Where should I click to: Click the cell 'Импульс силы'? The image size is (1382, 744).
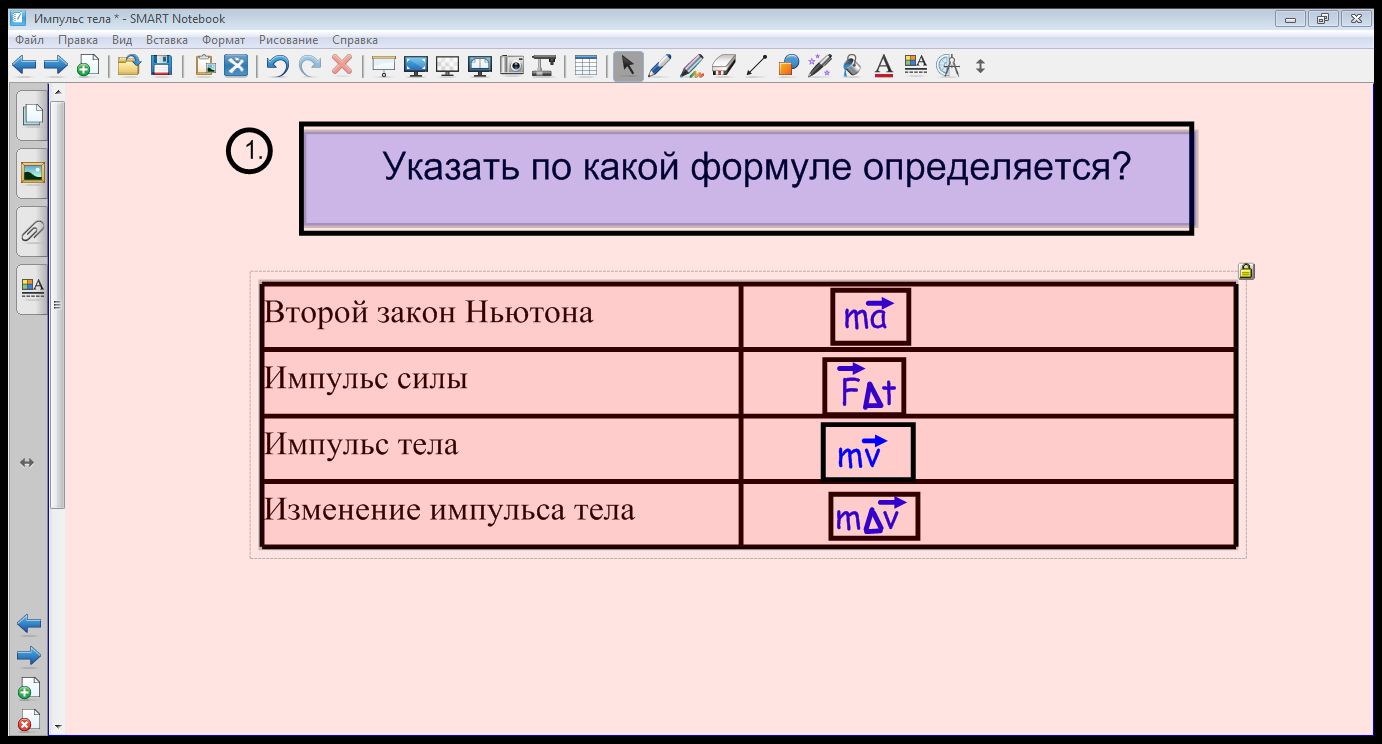(x=501, y=382)
